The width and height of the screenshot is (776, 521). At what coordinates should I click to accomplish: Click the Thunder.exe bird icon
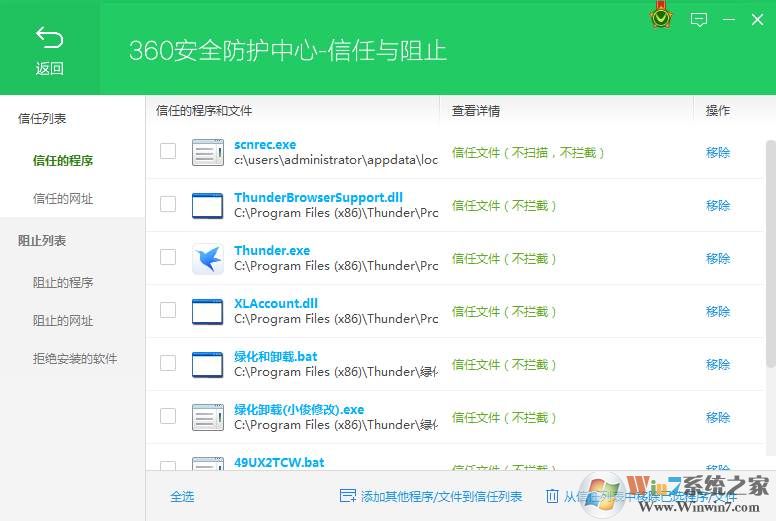(x=208, y=258)
